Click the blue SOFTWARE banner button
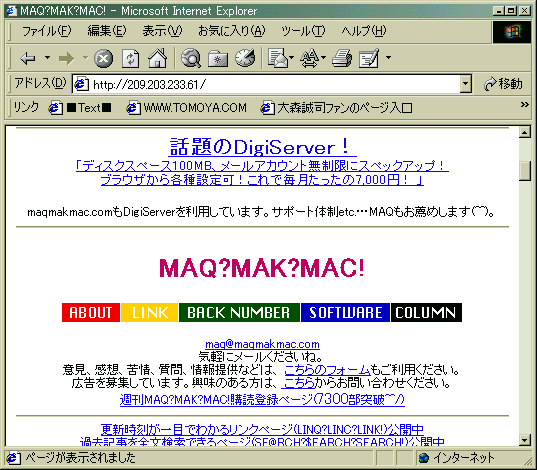Screen dimensions: 537x470 pos(345,312)
